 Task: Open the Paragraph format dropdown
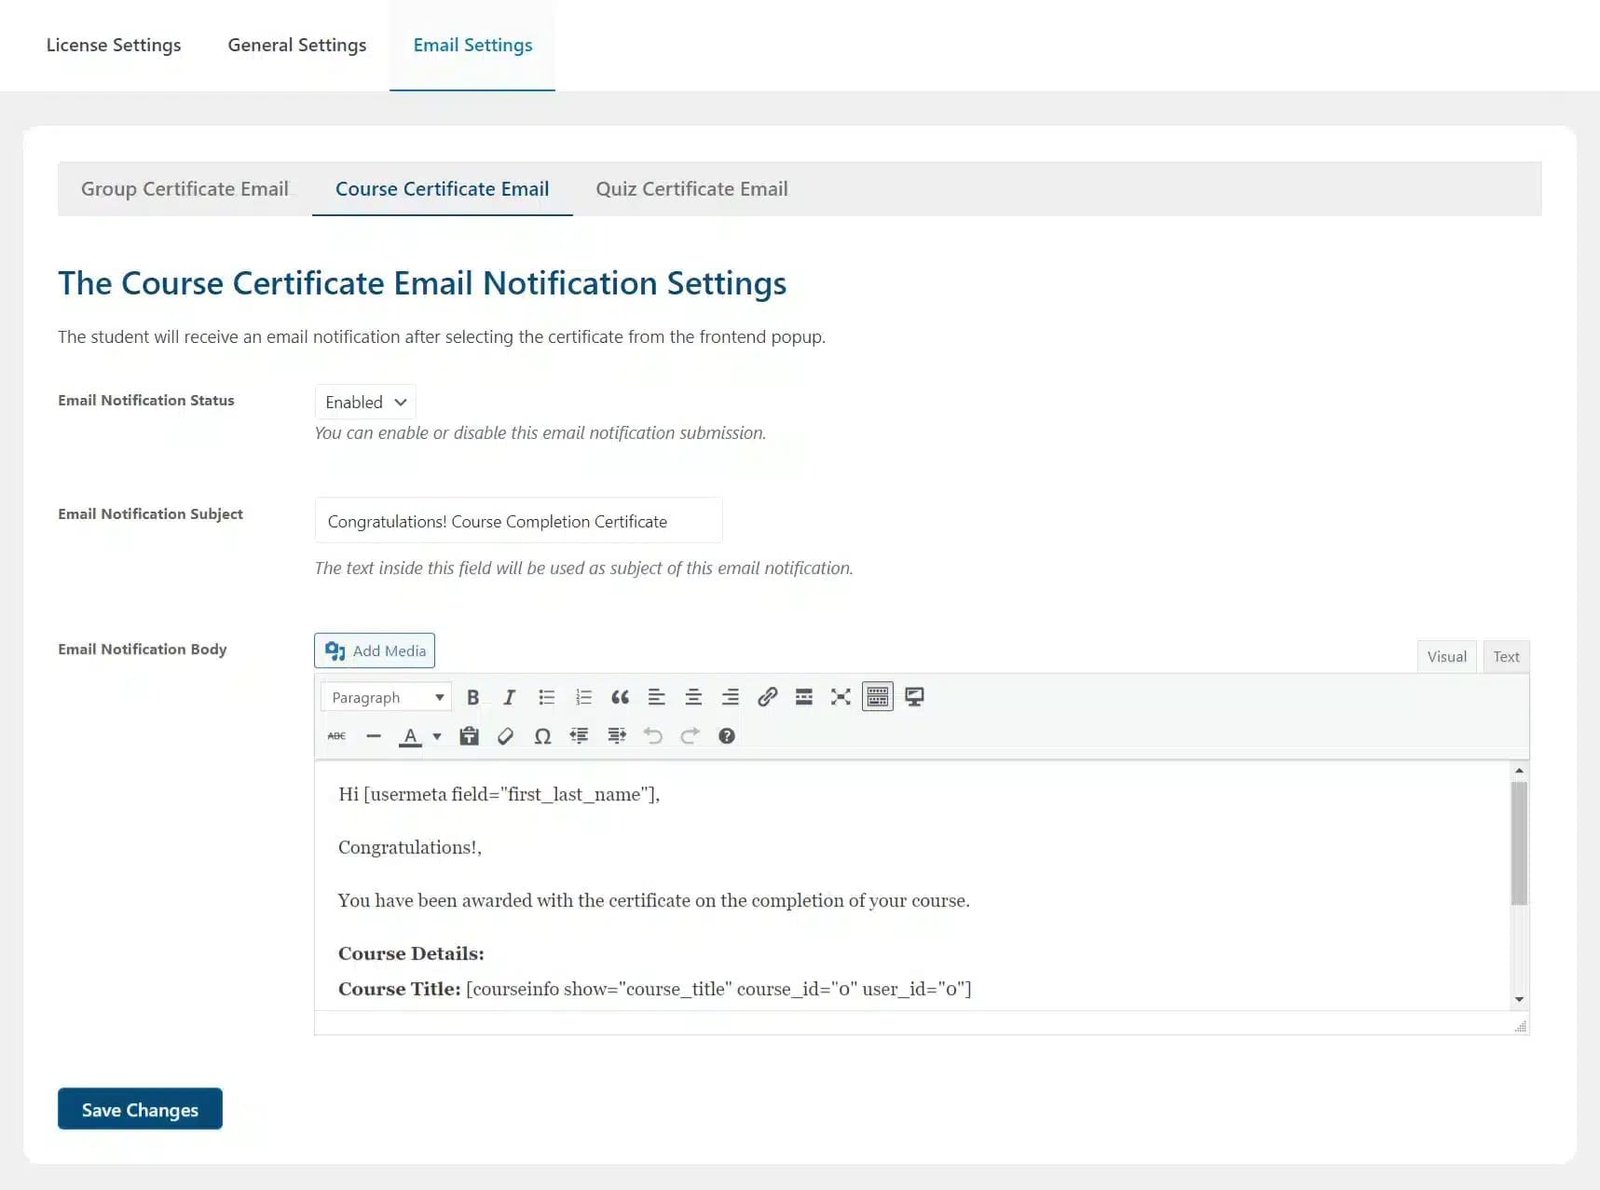pyautogui.click(x=386, y=697)
